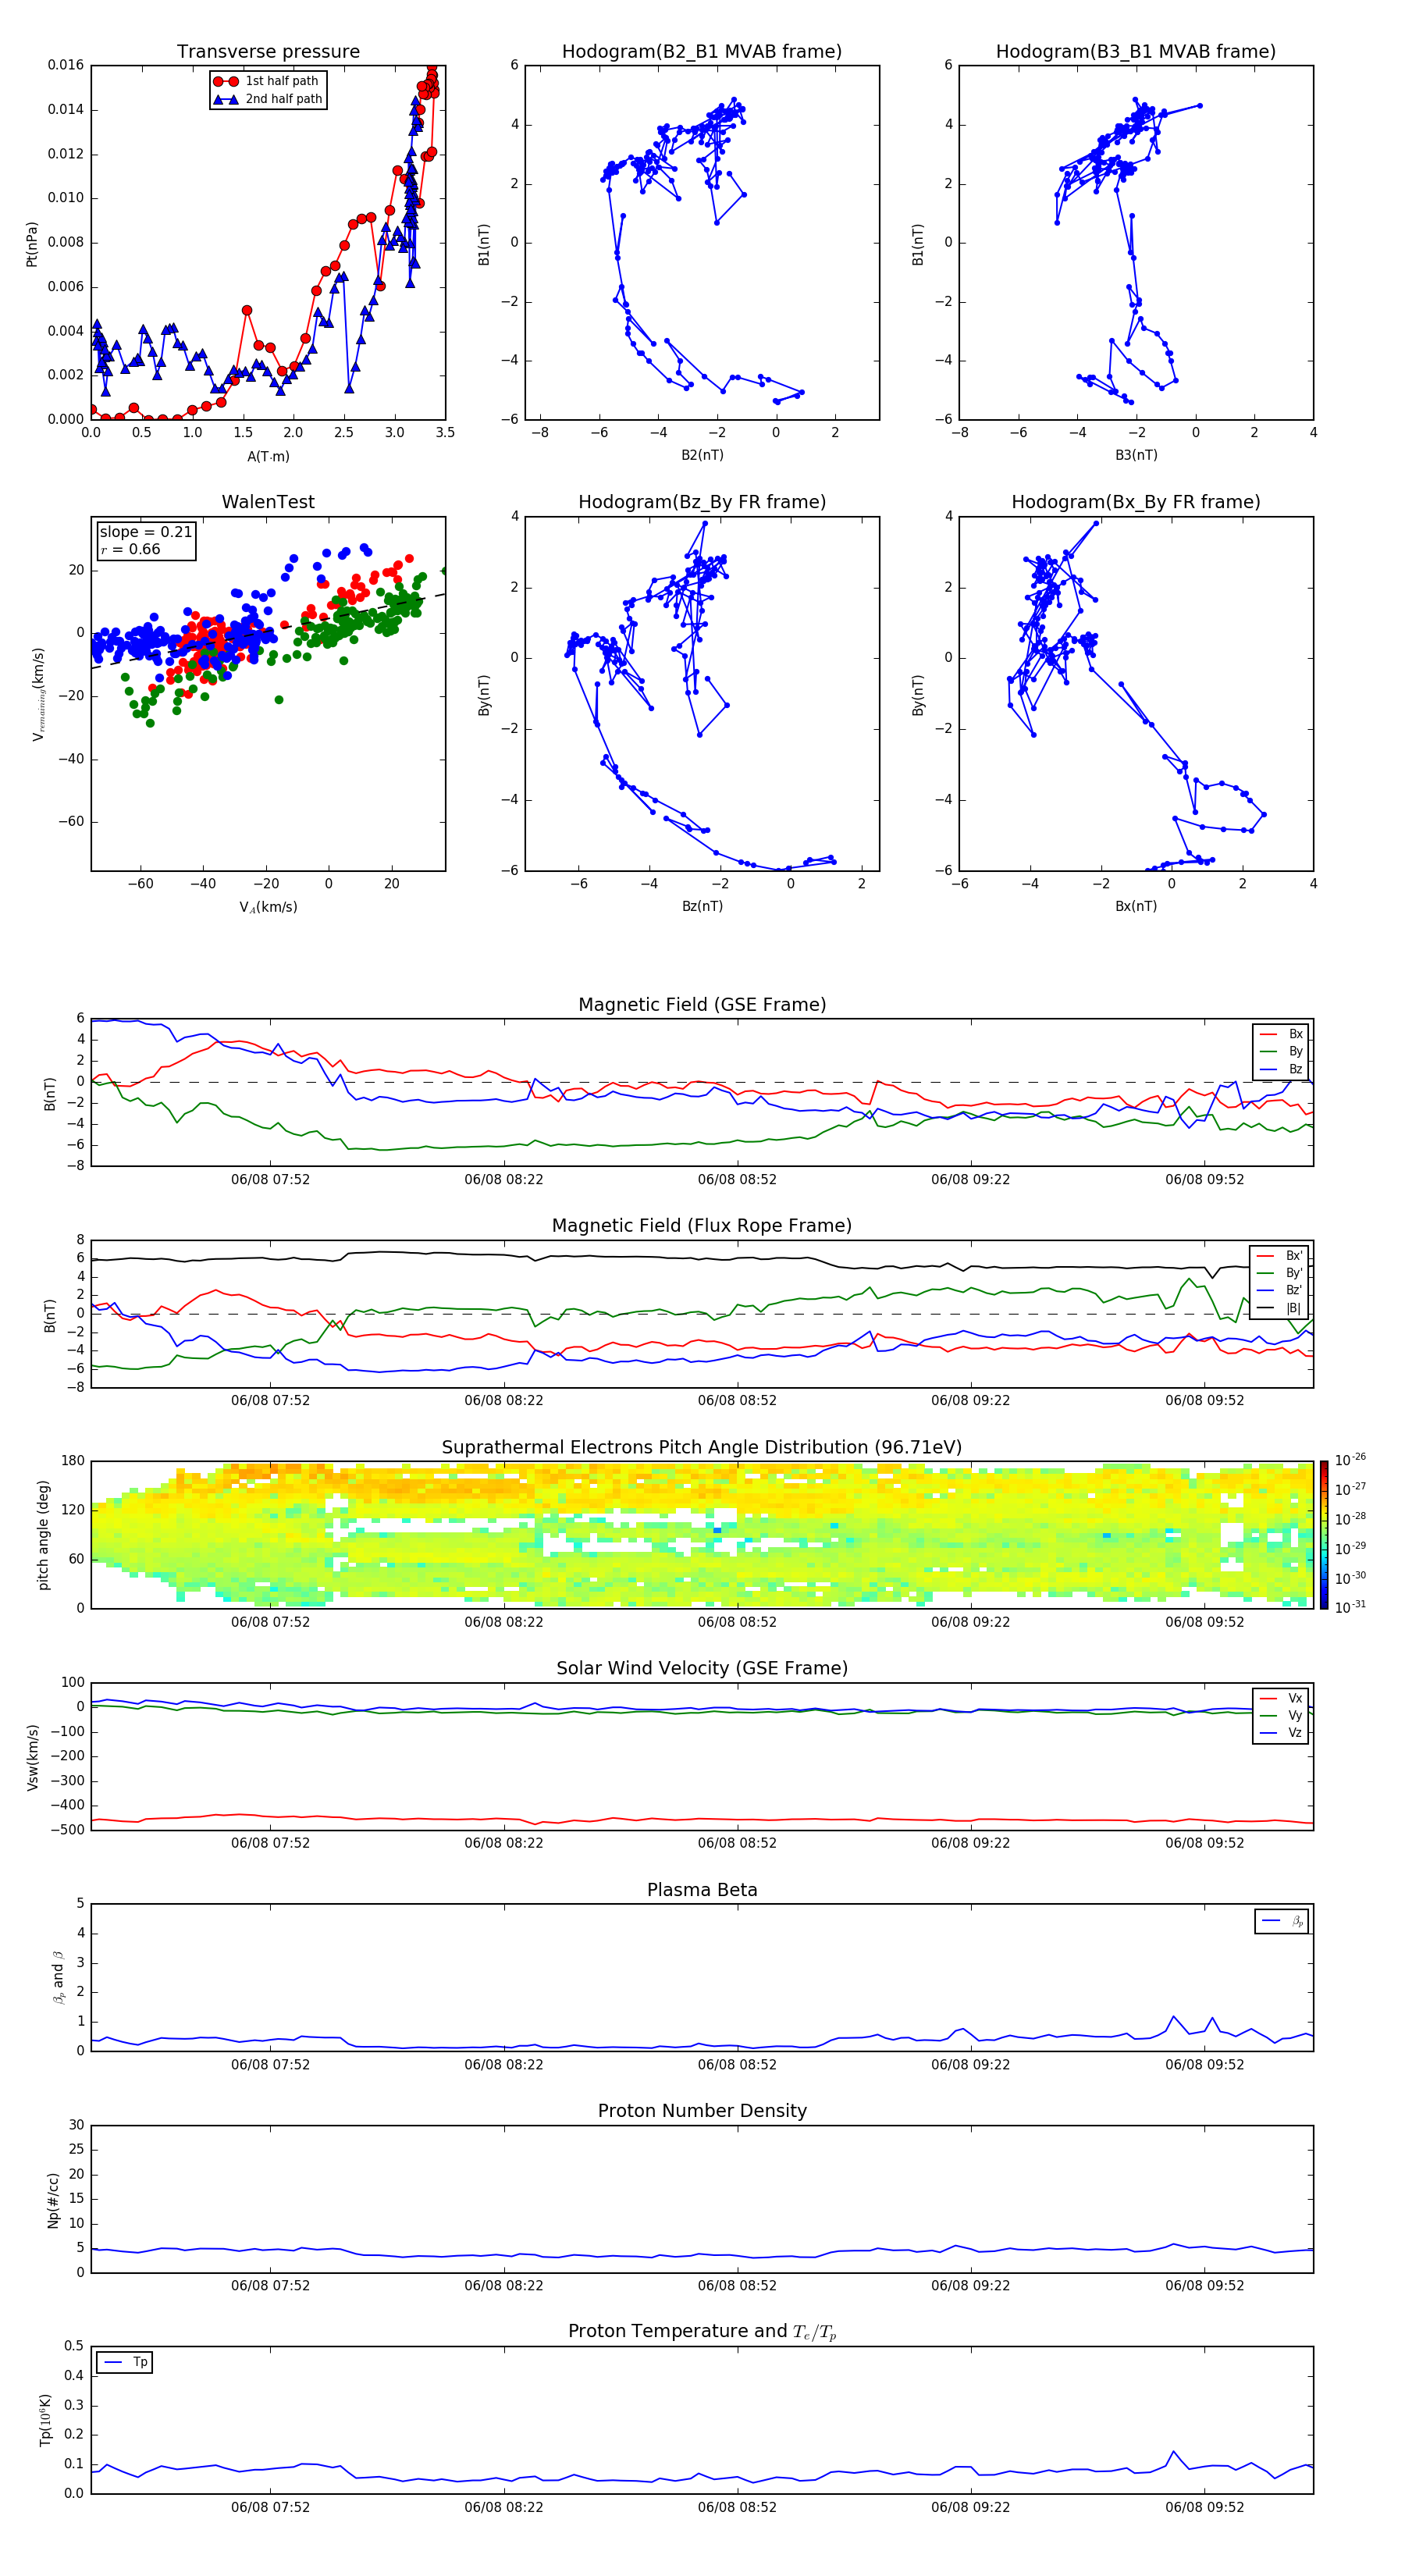The height and width of the screenshot is (2576, 1405).
Task: Click the 'Hodogram(Bz_By FR frame)' title
Action: click(702, 502)
